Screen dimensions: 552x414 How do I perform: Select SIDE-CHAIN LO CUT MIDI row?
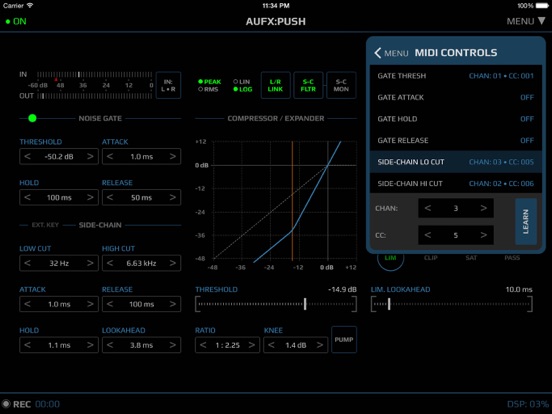[x=456, y=162]
